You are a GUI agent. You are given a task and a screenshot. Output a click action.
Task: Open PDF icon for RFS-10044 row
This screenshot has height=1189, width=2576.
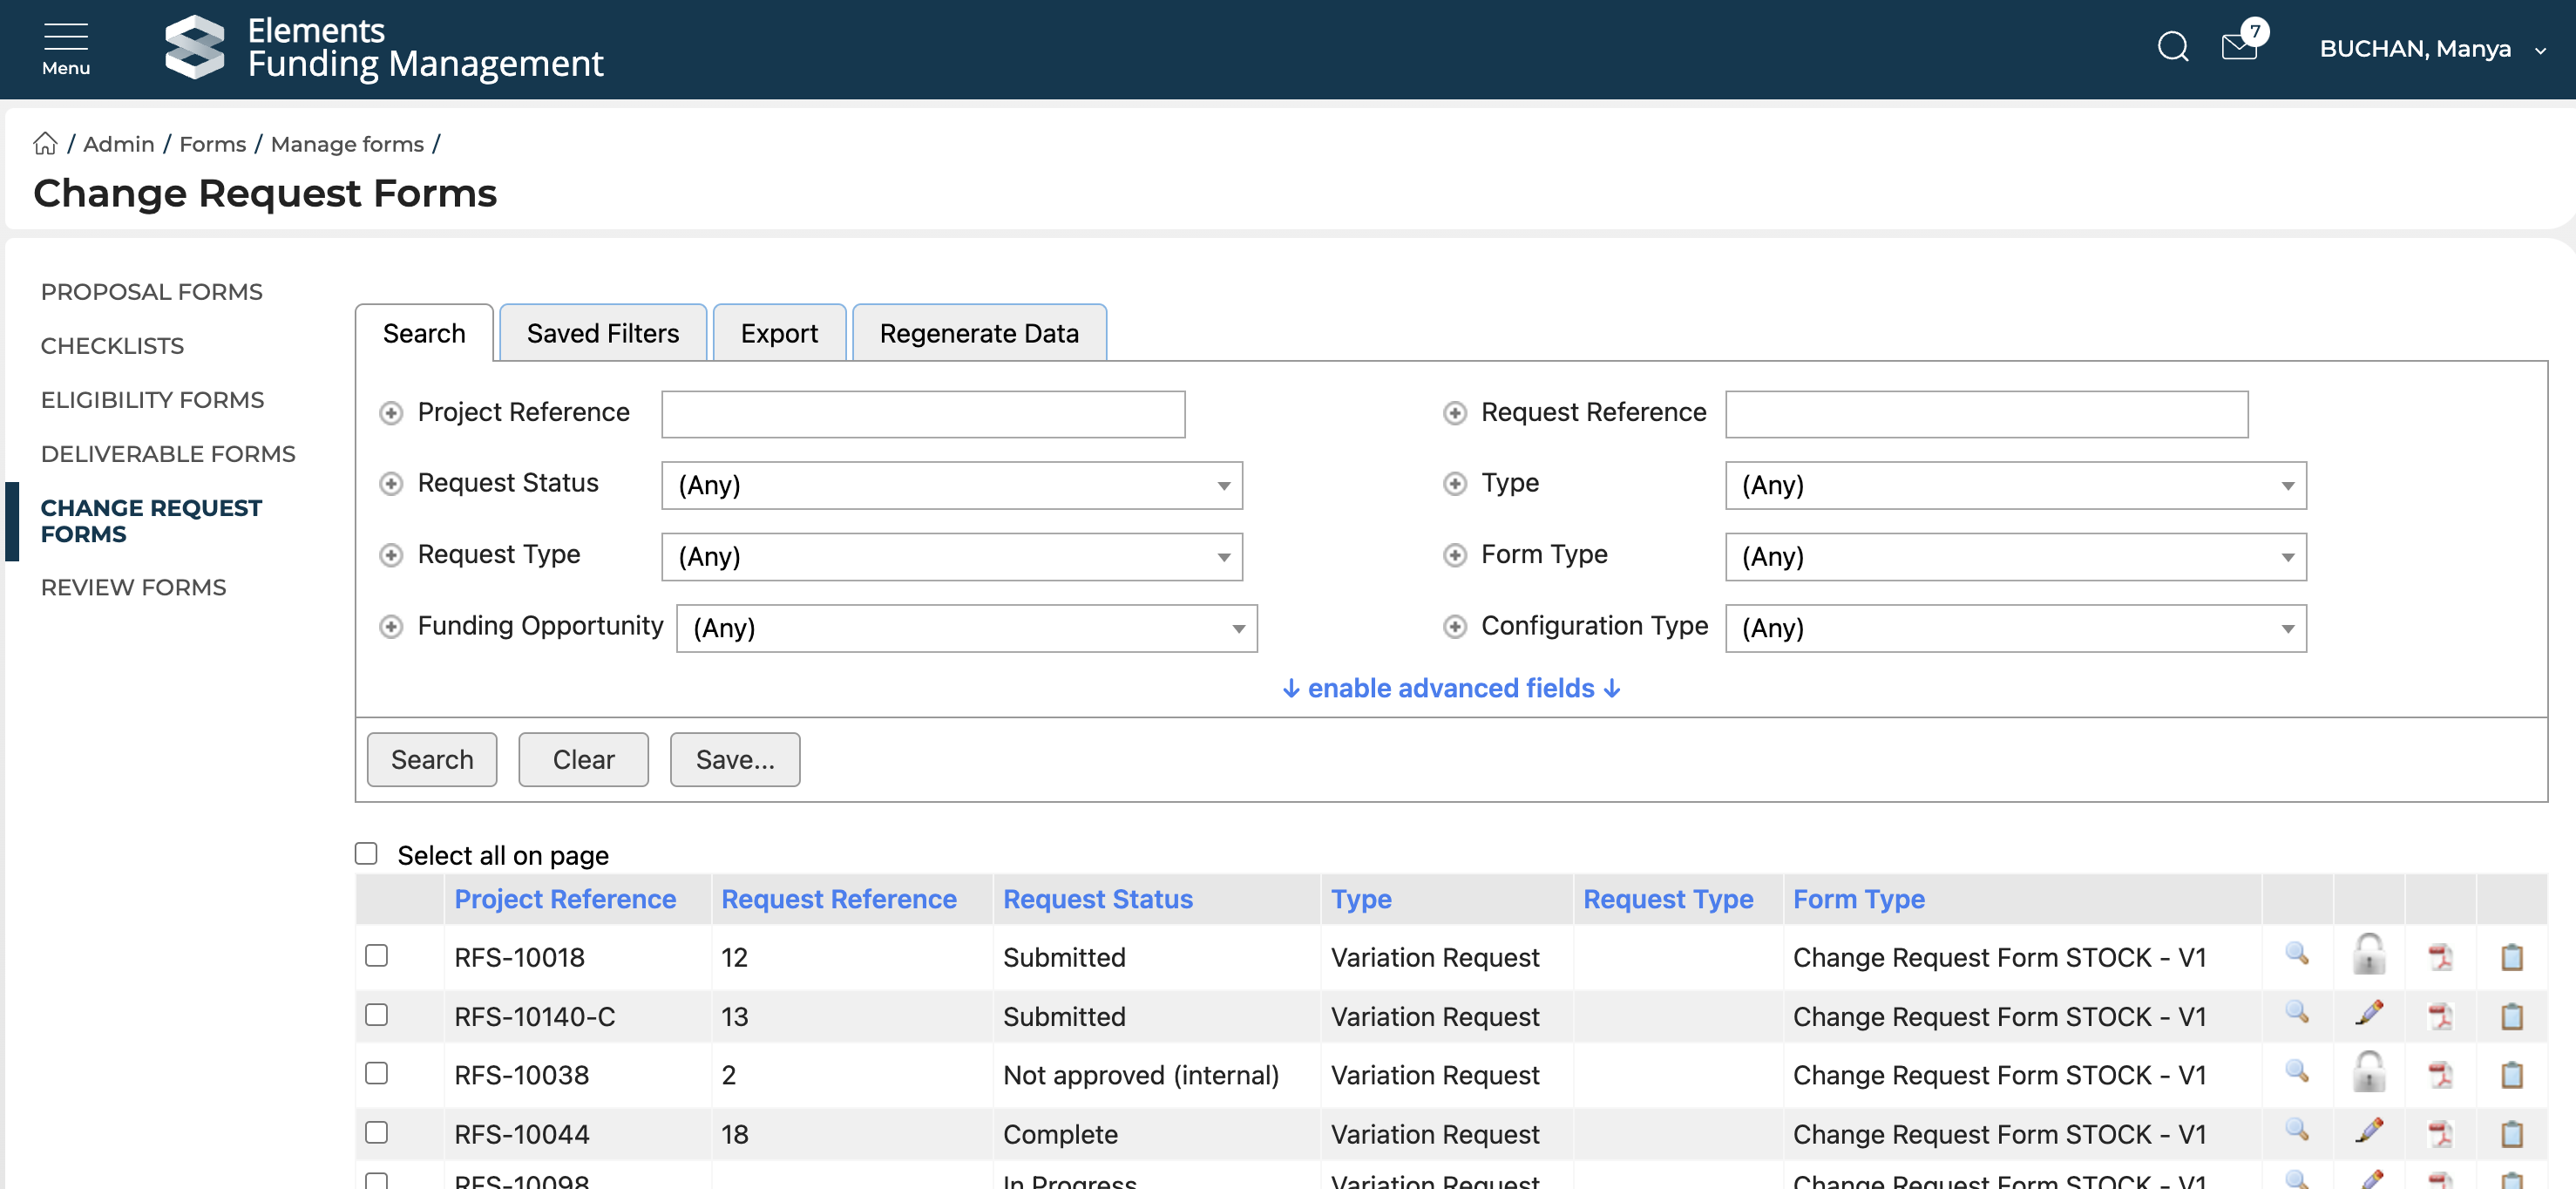click(x=2440, y=1133)
